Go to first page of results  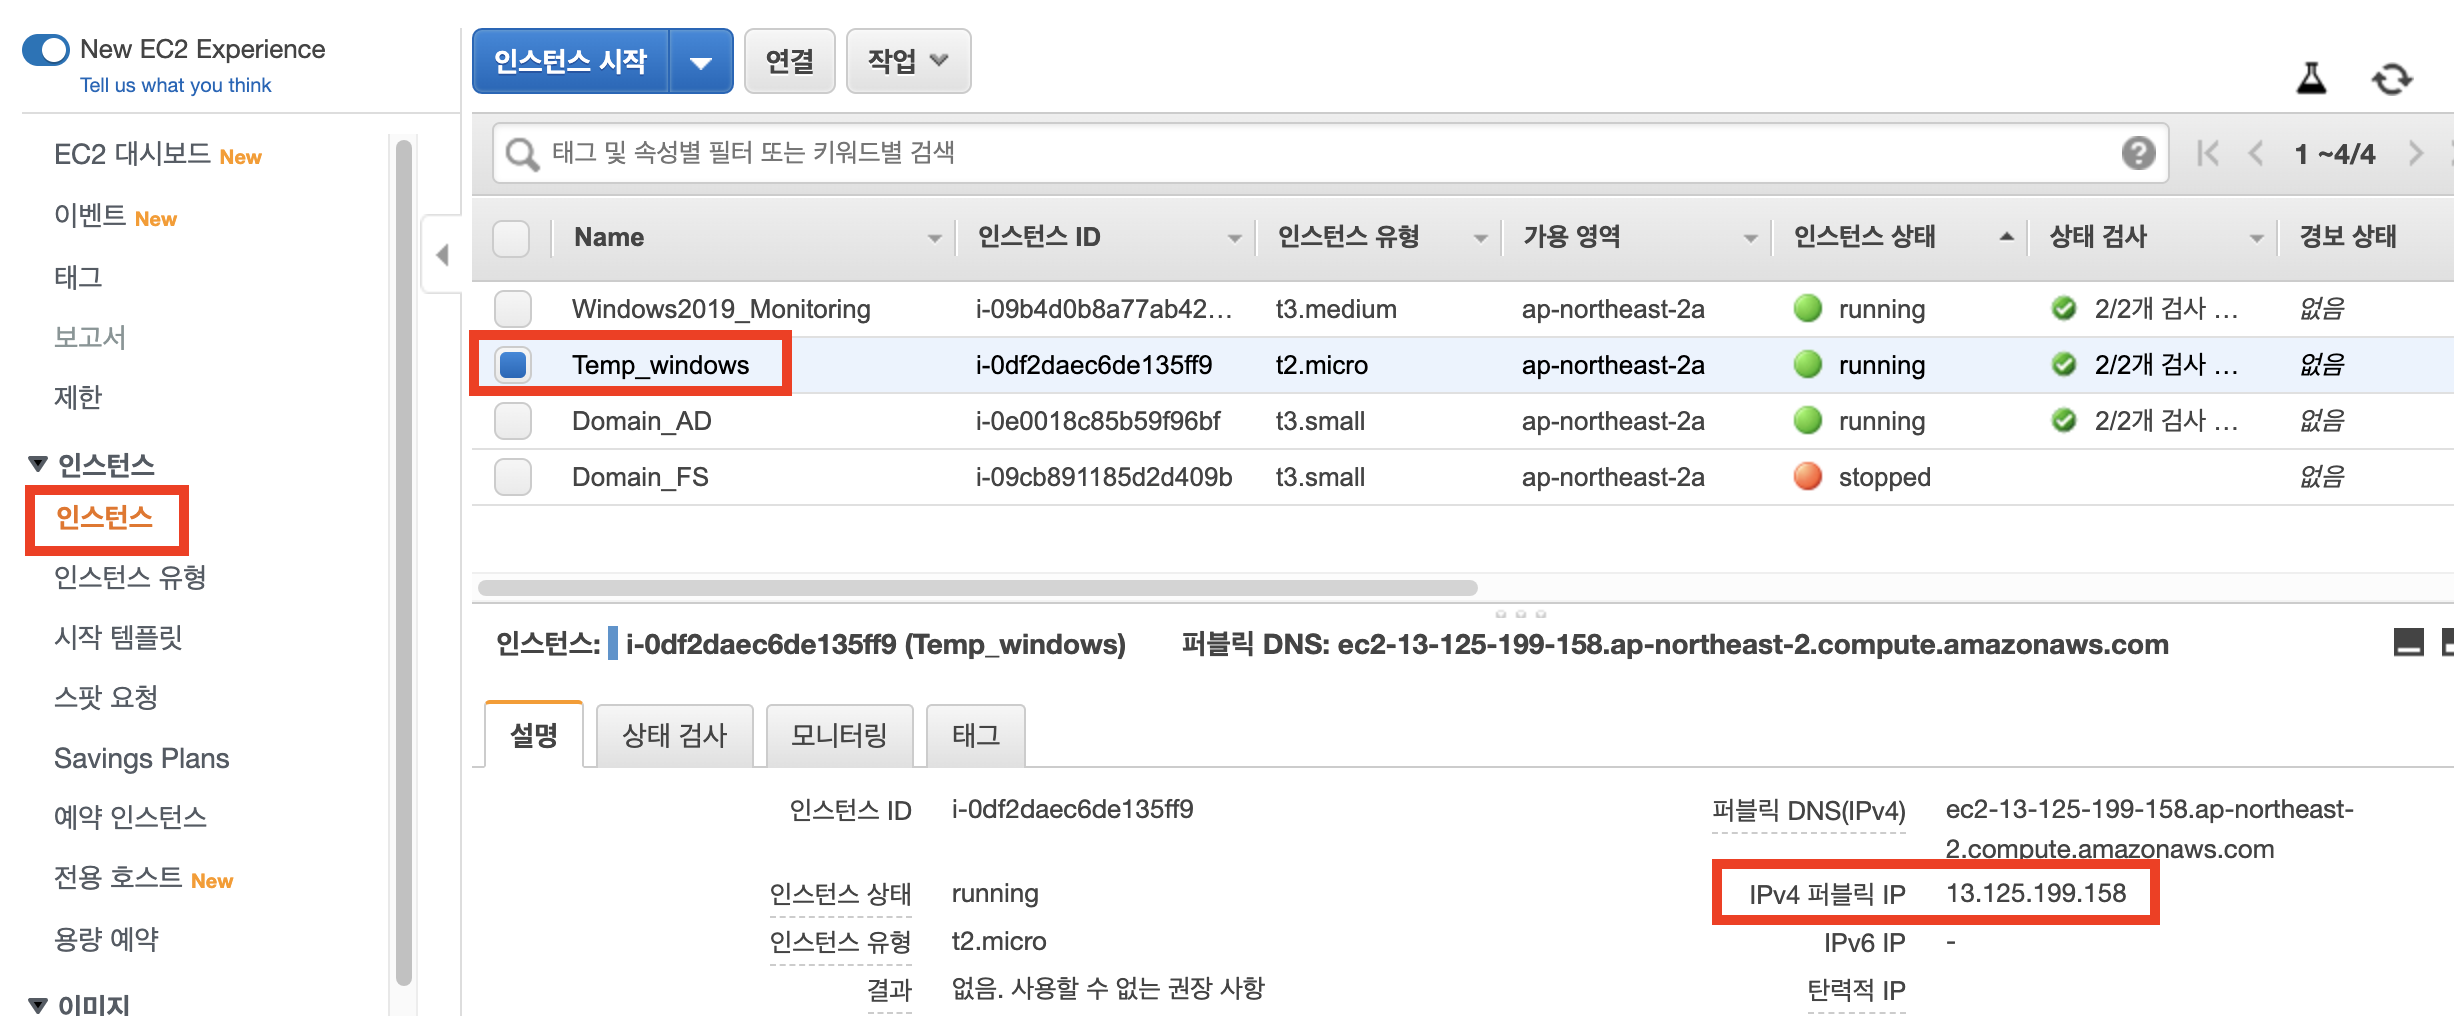pyautogui.click(x=2208, y=153)
